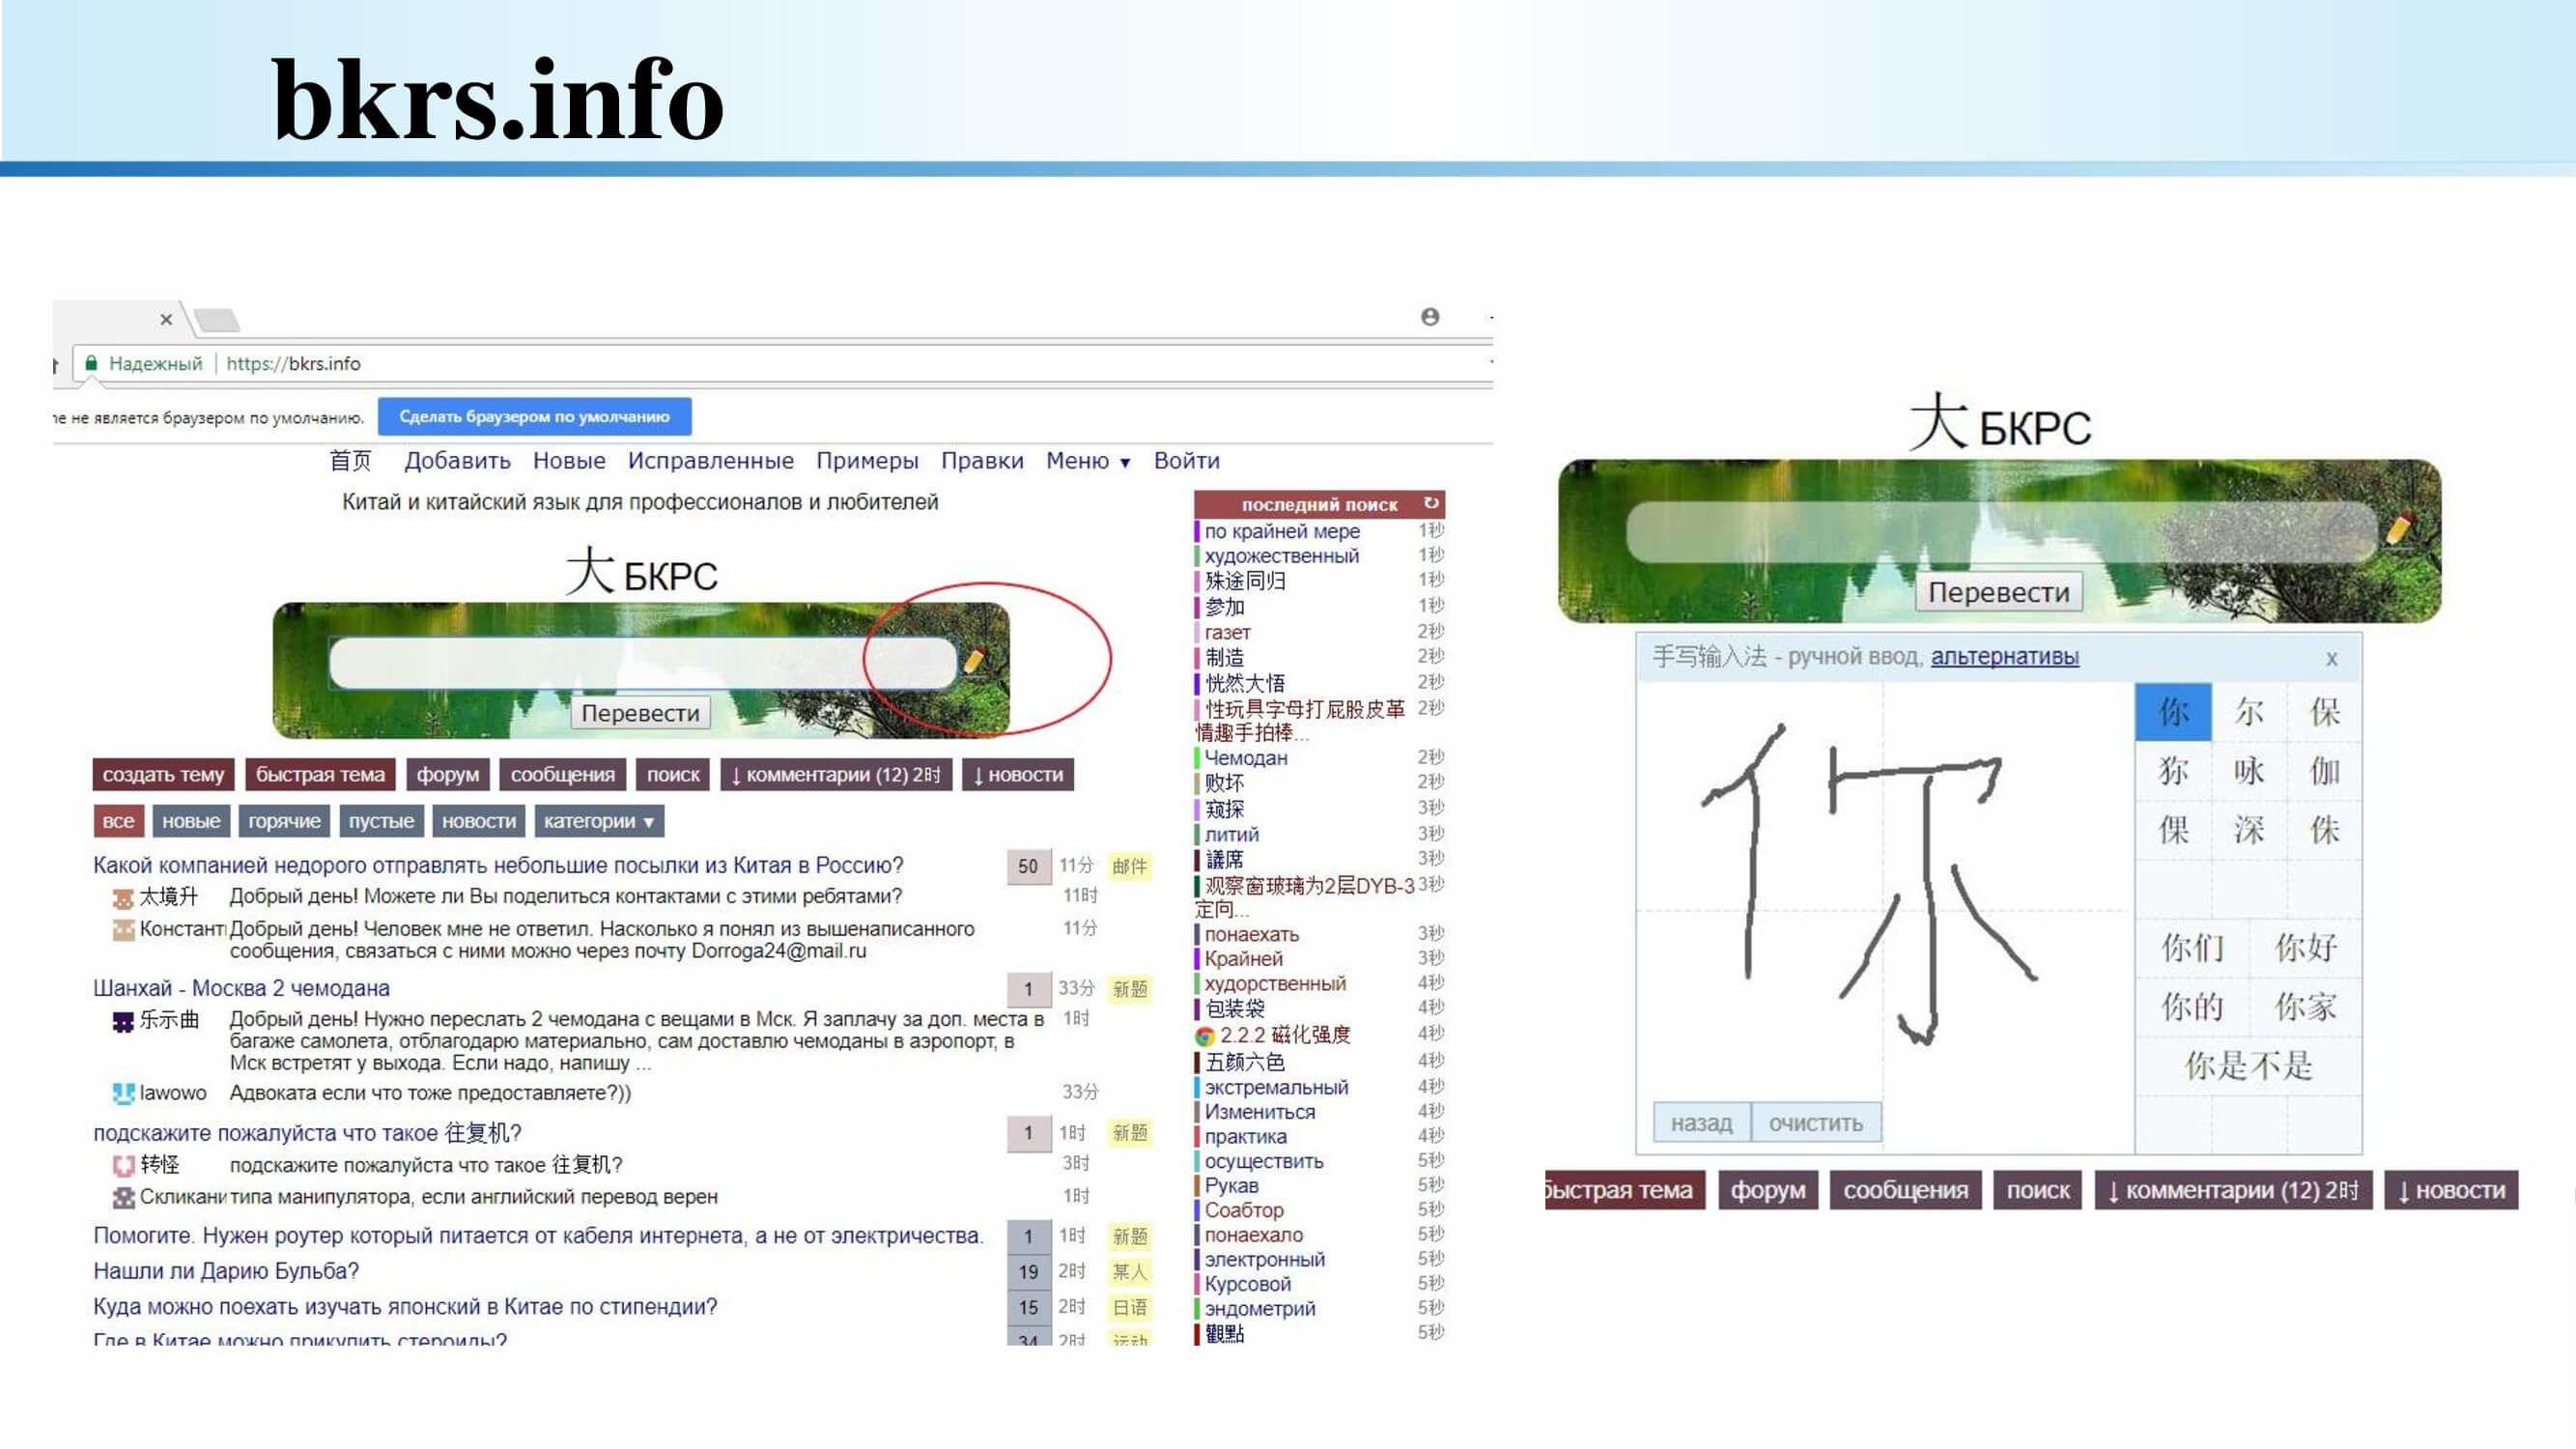Click the right Перевести button
Image resolution: width=2576 pixels, height=1449 pixels.
pos(1999,592)
